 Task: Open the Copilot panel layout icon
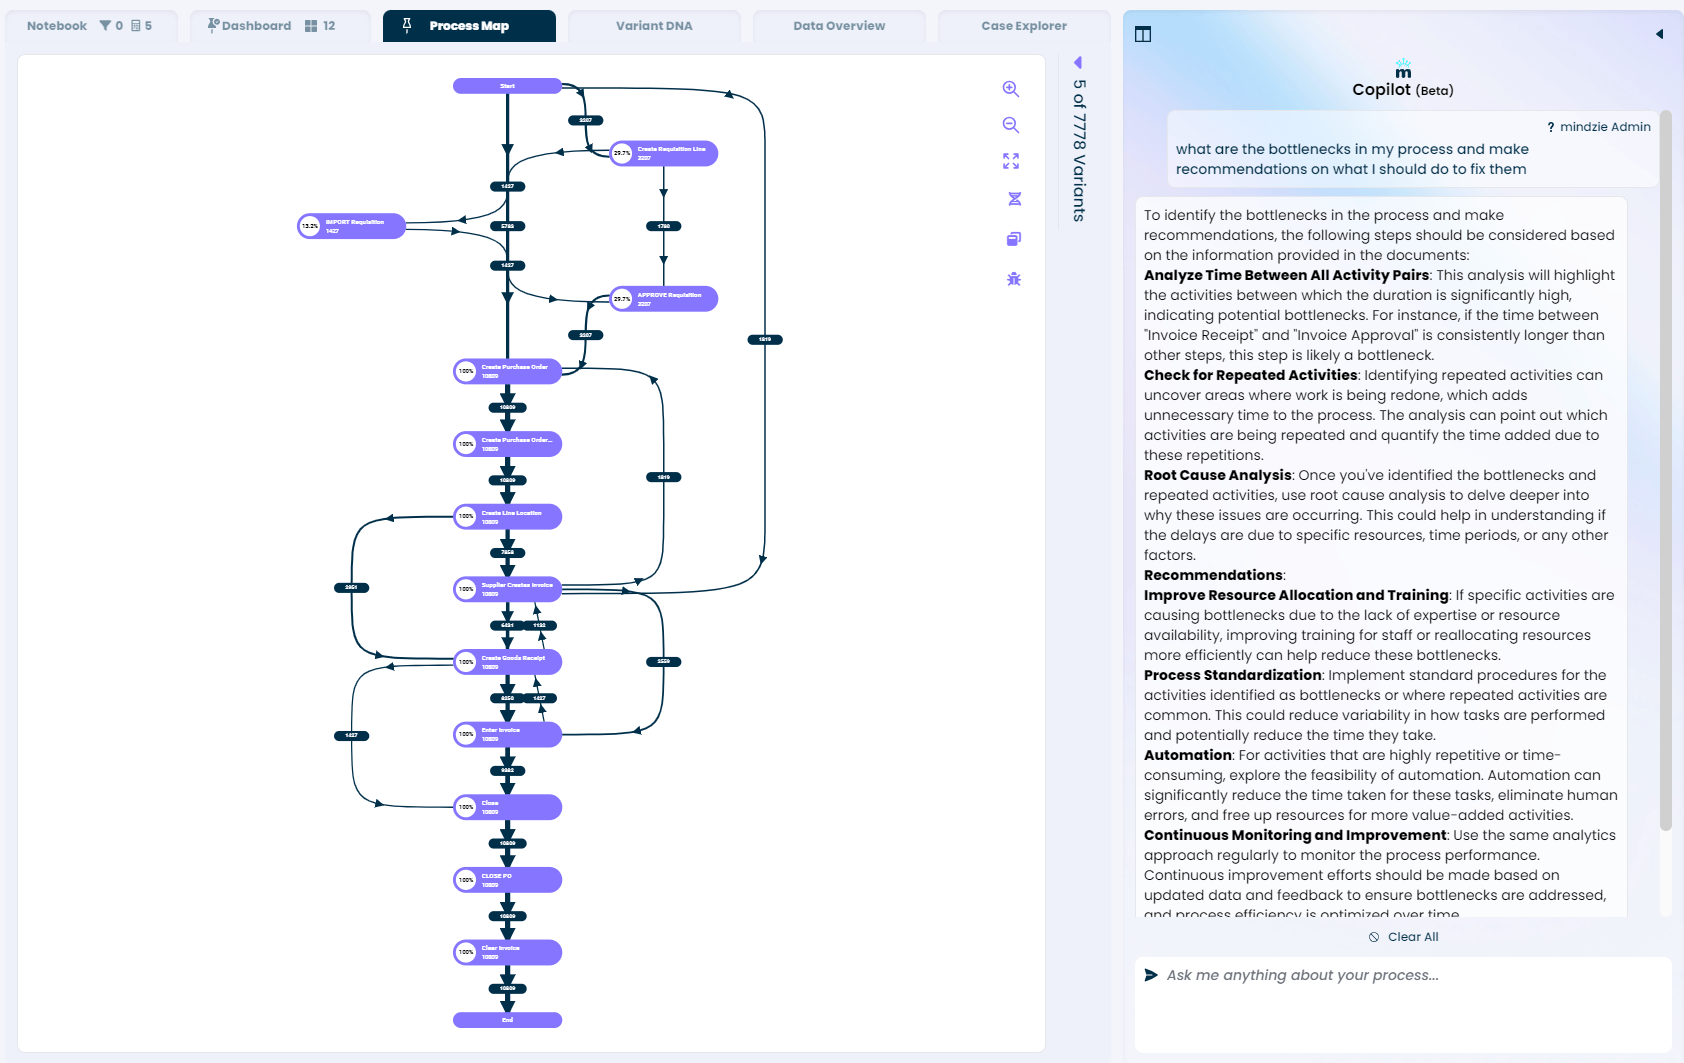pyautogui.click(x=1142, y=33)
